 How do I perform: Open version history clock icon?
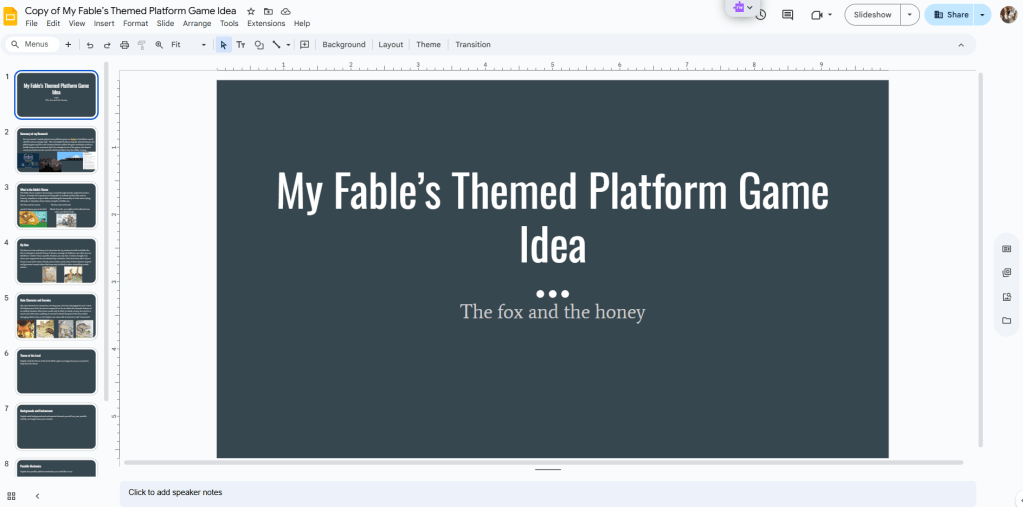tap(761, 15)
